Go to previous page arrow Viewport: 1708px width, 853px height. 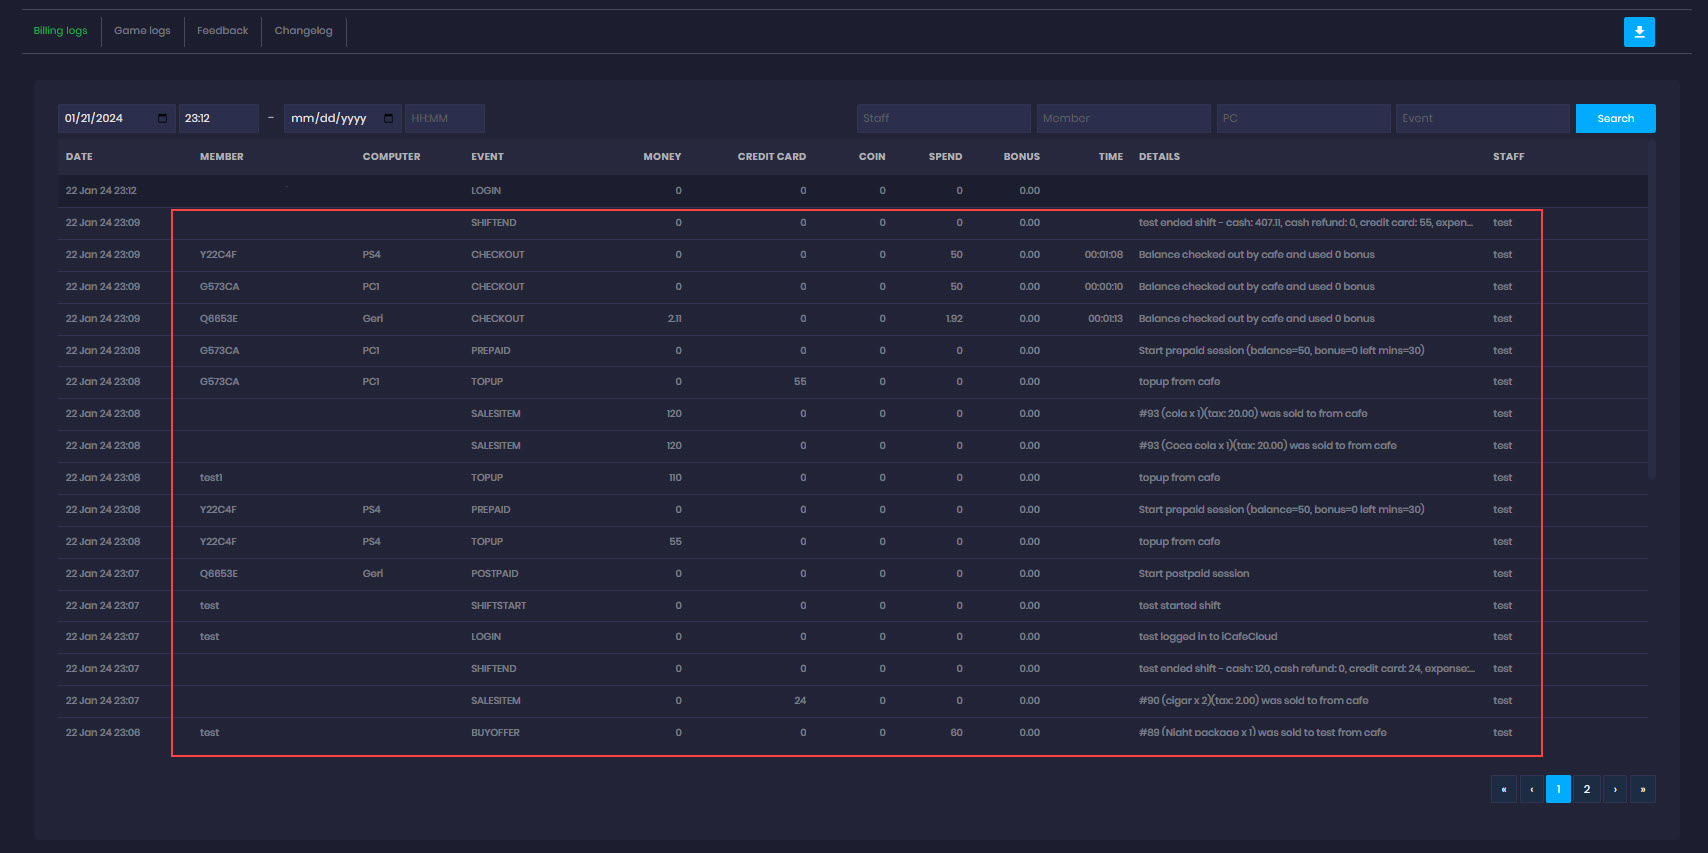point(1531,789)
